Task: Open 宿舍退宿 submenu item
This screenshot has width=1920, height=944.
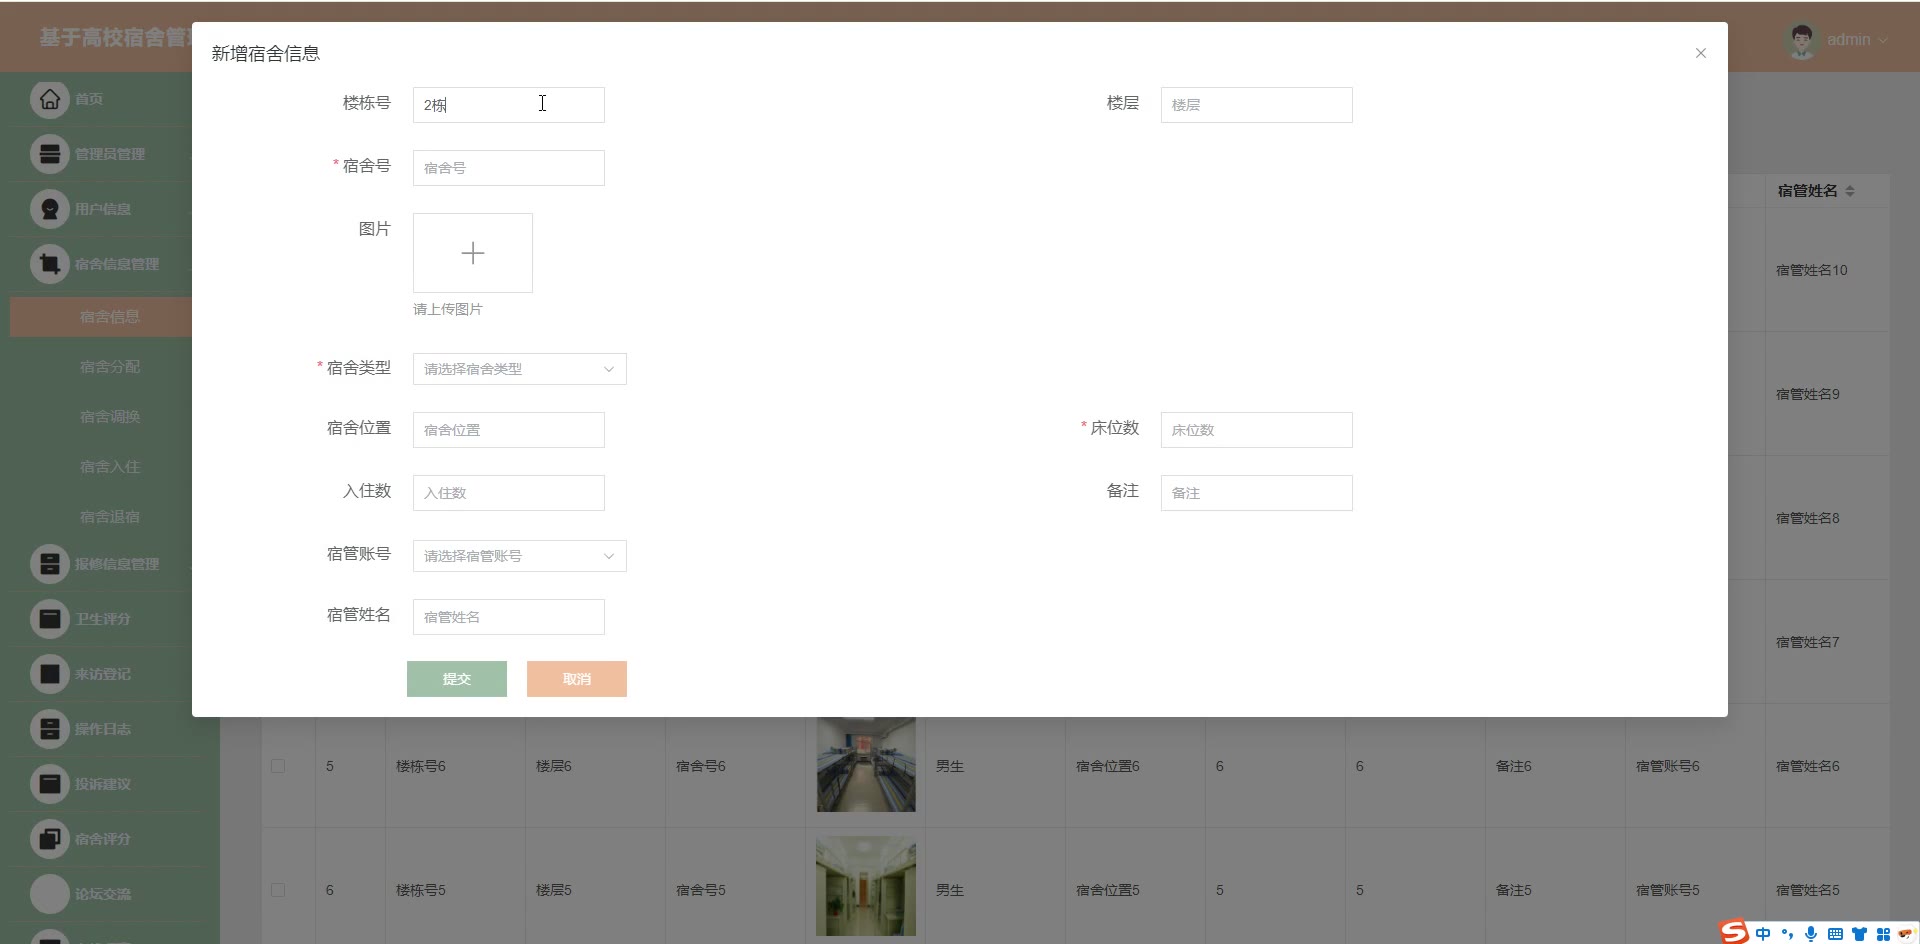Action: pyautogui.click(x=110, y=517)
